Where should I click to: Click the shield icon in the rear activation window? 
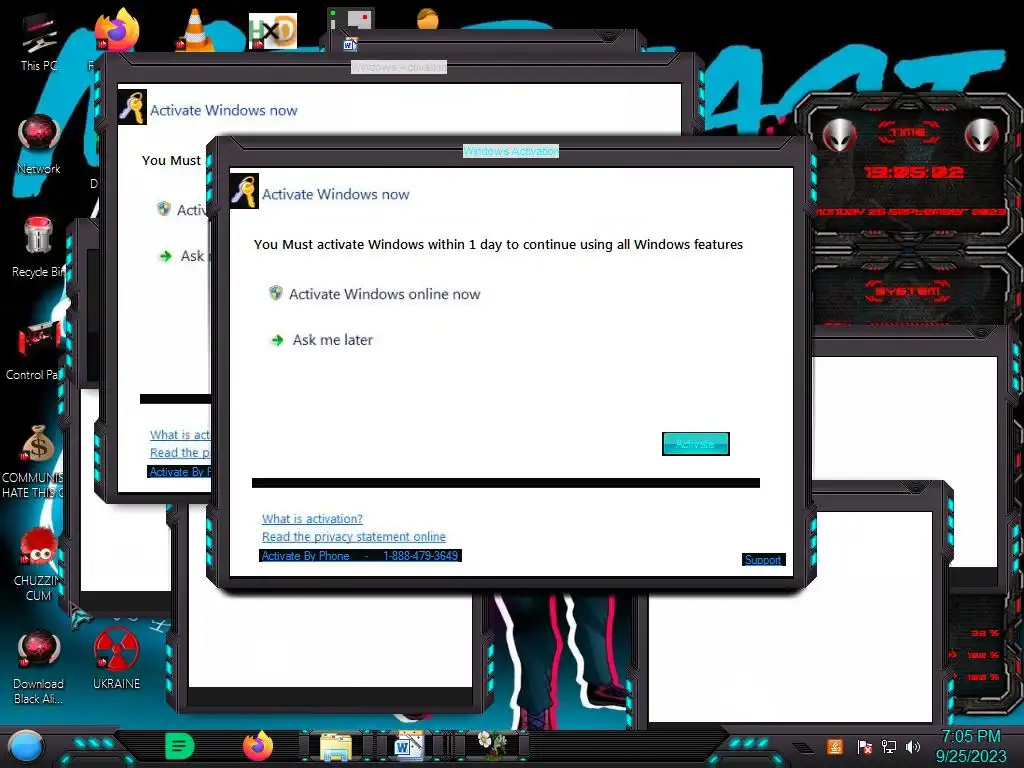coord(164,208)
